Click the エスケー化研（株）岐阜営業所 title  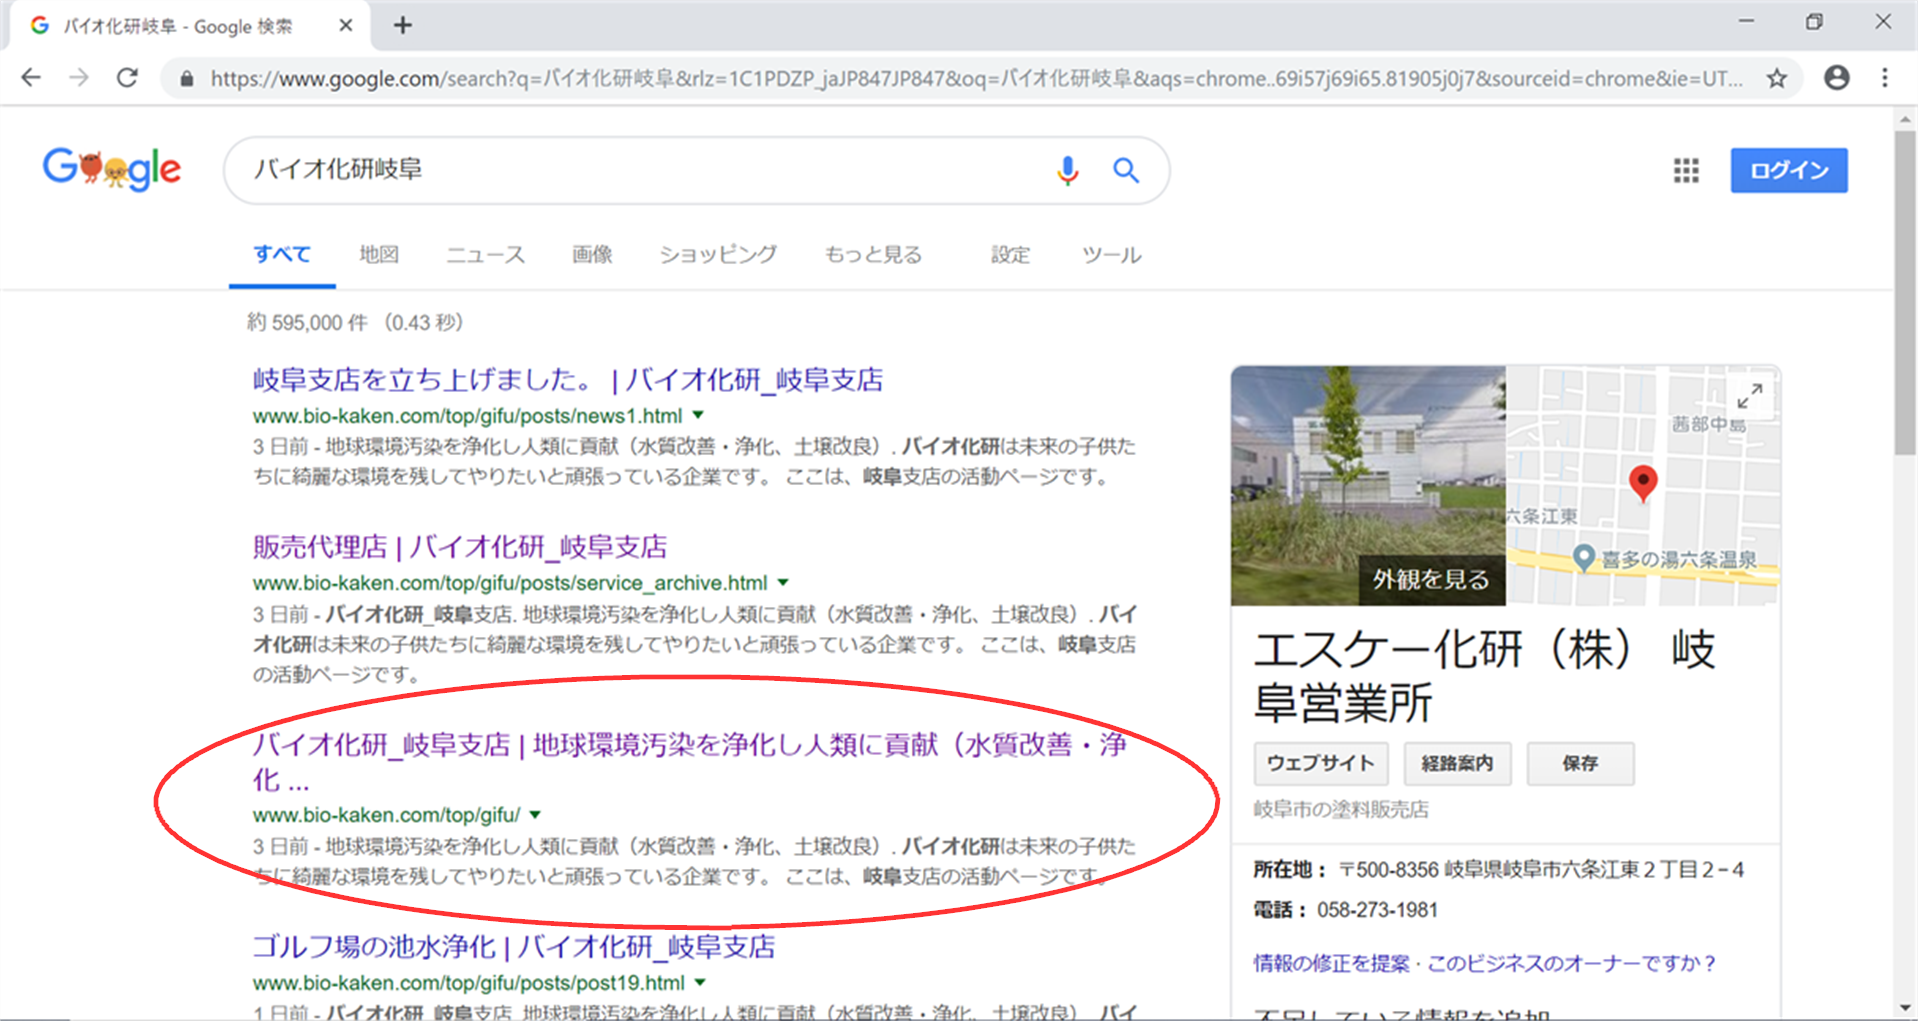pos(1485,676)
